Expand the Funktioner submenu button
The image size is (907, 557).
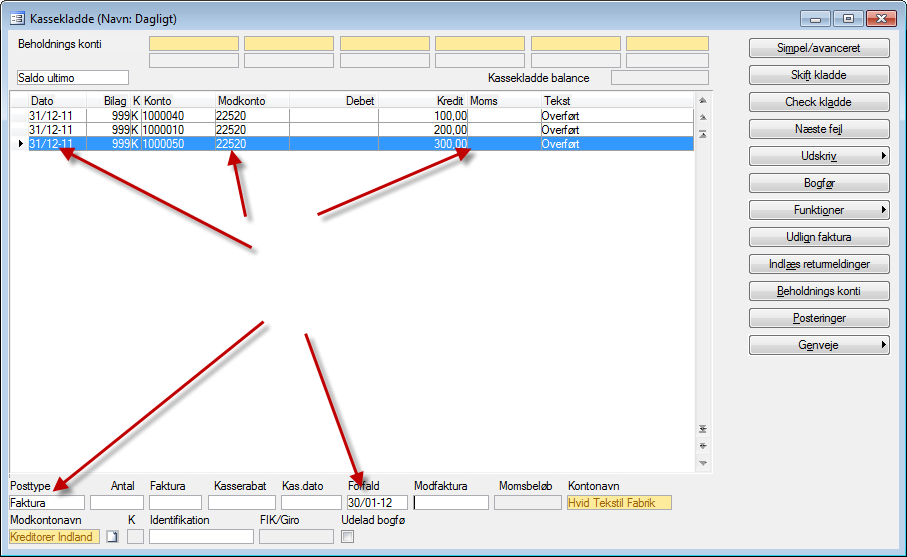point(819,210)
